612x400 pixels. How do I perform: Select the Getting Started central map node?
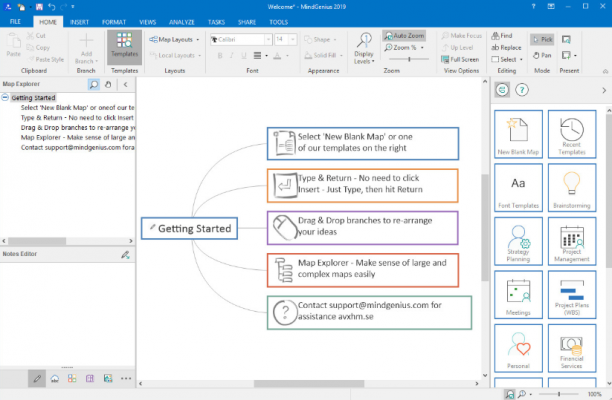(189, 228)
